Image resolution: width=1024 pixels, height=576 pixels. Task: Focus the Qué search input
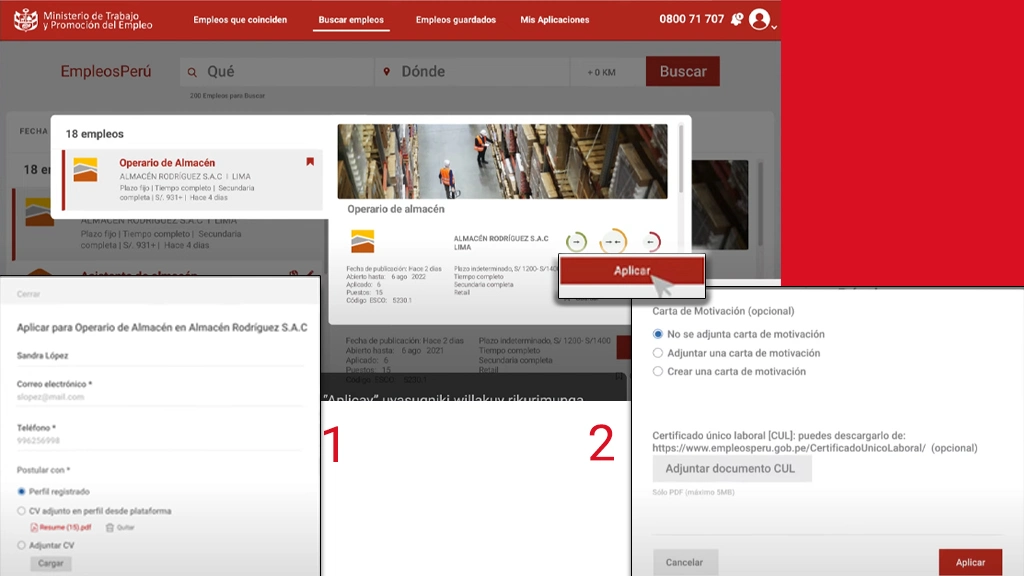[277, 72]
